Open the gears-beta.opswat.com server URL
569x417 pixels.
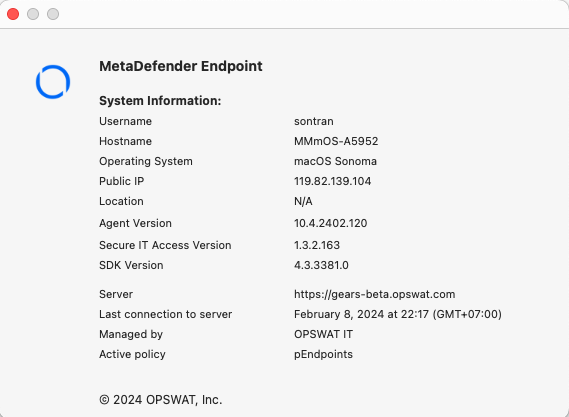pyautogui.click(x=374, y=294)
